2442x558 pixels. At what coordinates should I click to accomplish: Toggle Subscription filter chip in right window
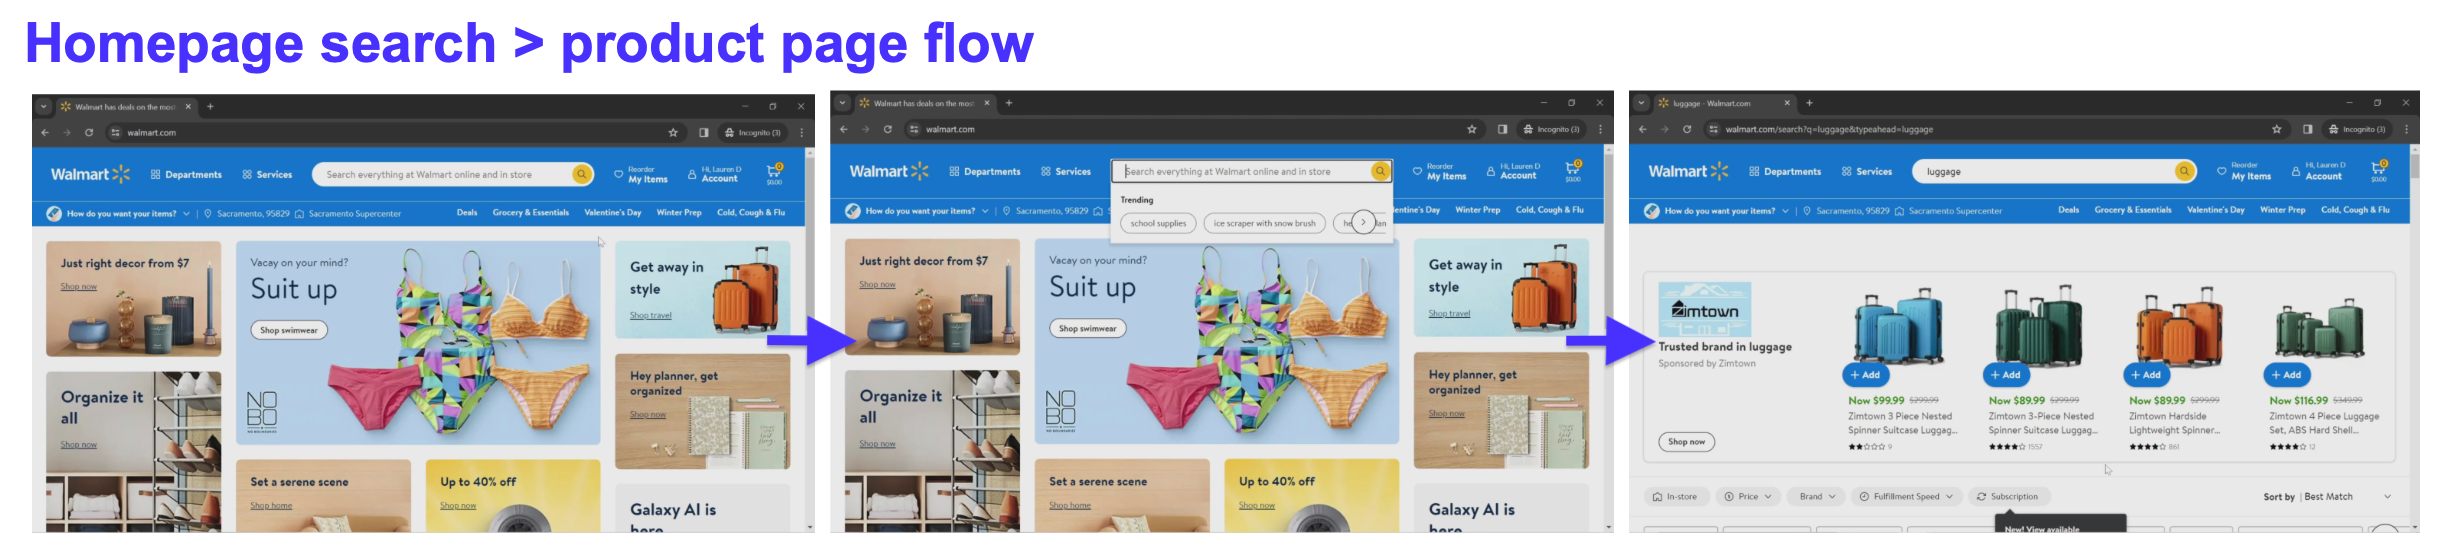(2007, 496)
